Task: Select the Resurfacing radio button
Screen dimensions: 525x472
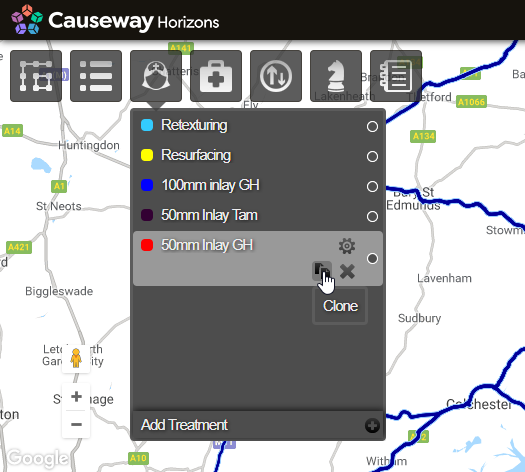Action: [x=372, y=156]
